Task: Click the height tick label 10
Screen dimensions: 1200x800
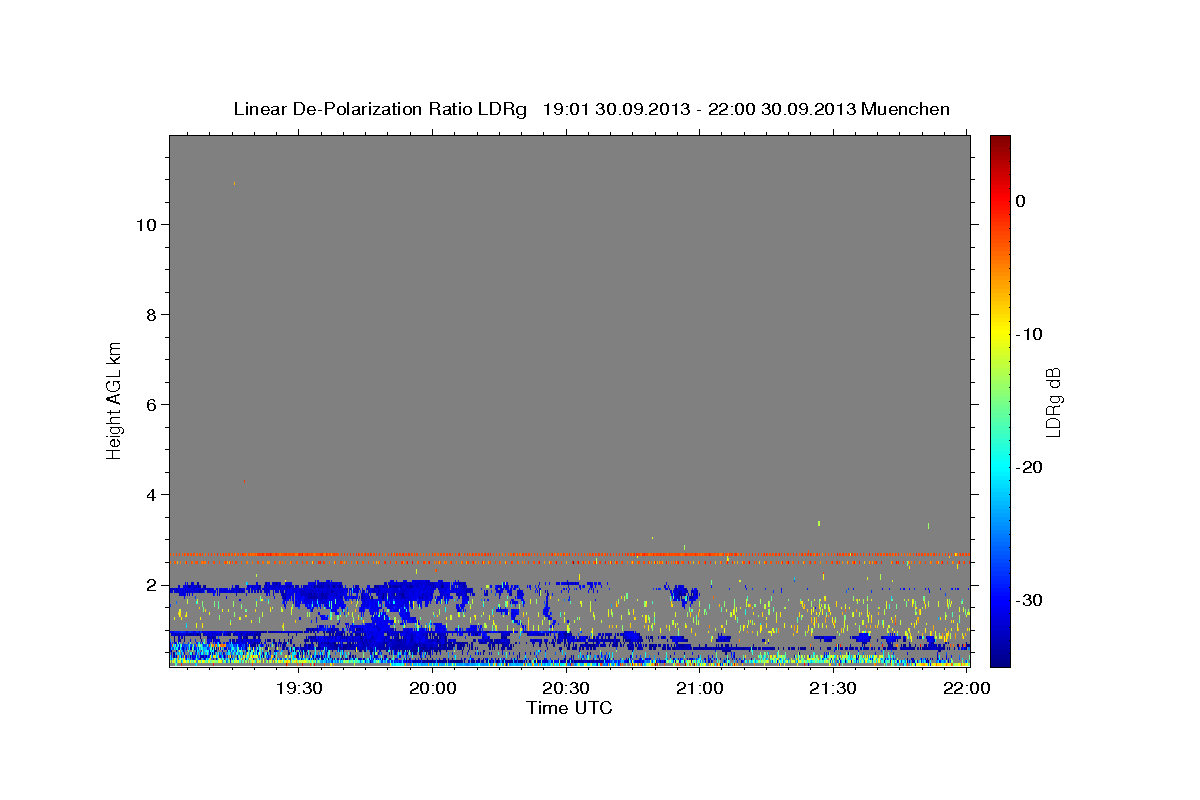Action: tap(145, 224)
